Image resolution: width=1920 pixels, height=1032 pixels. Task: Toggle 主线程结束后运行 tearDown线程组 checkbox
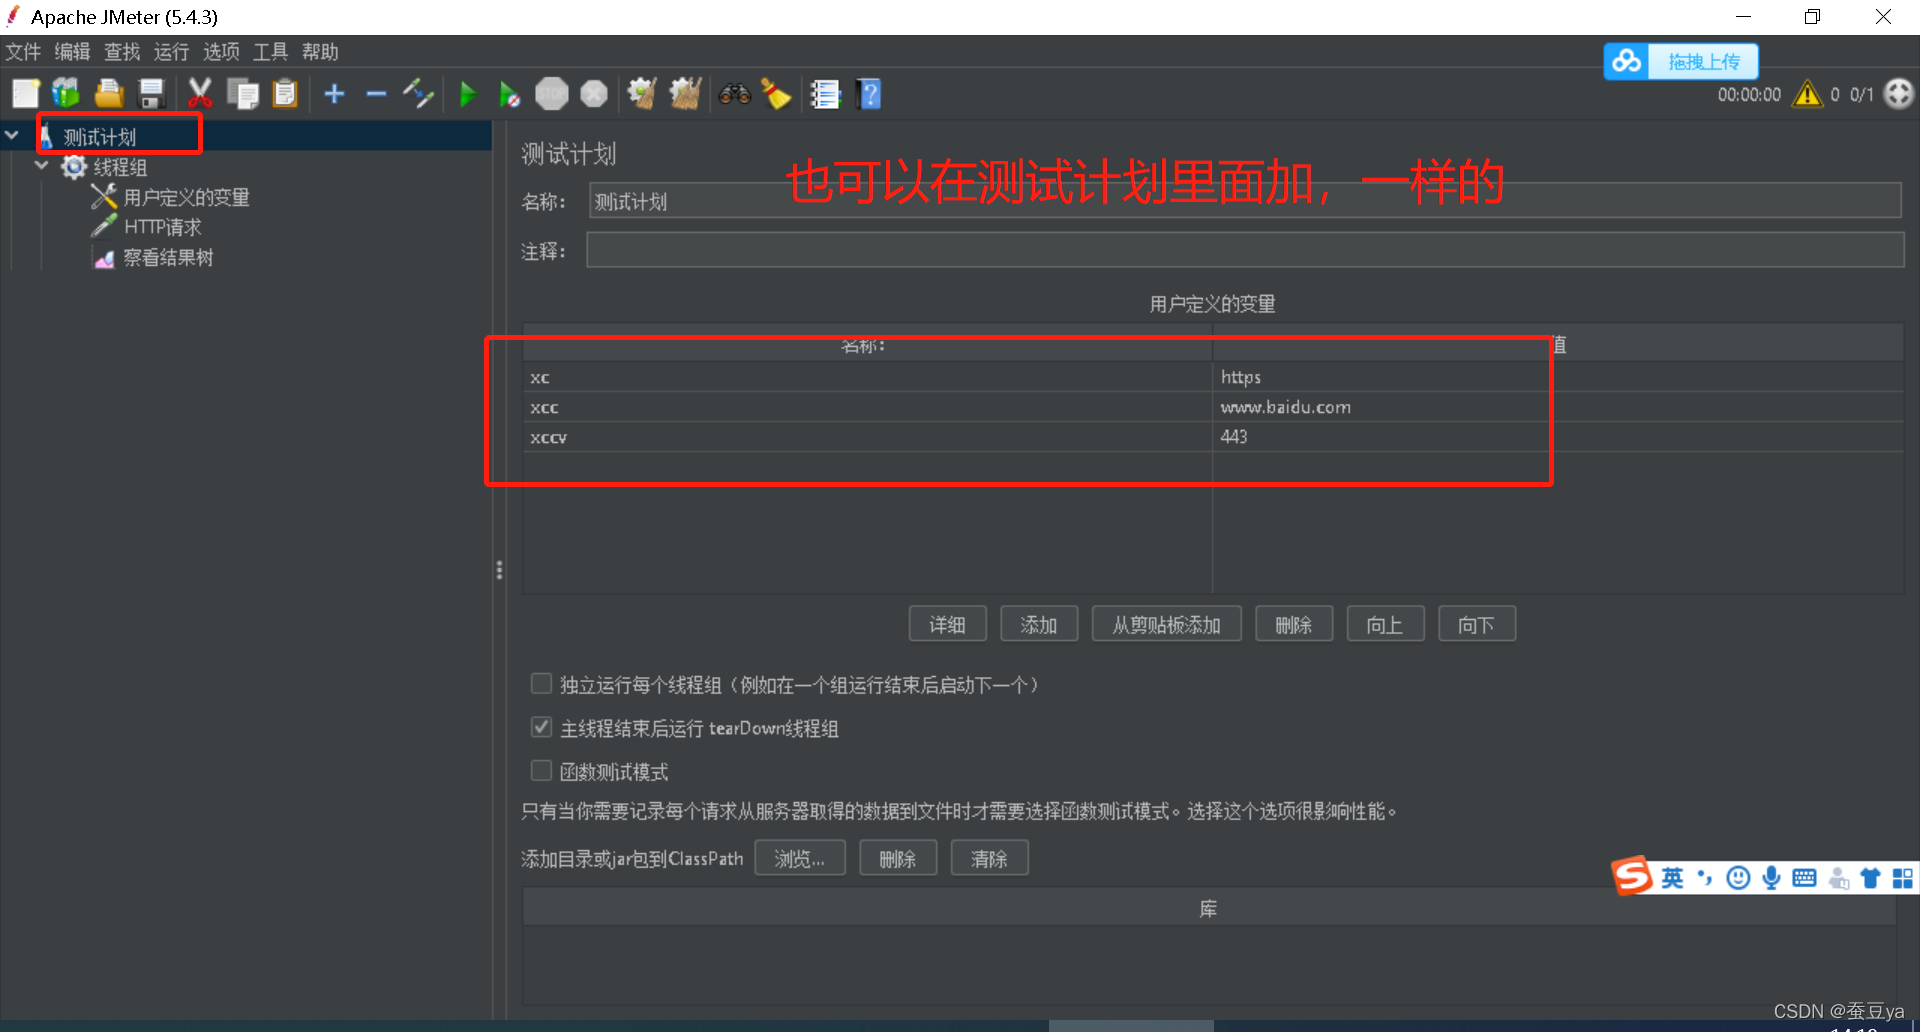click(x=541, y=727)
